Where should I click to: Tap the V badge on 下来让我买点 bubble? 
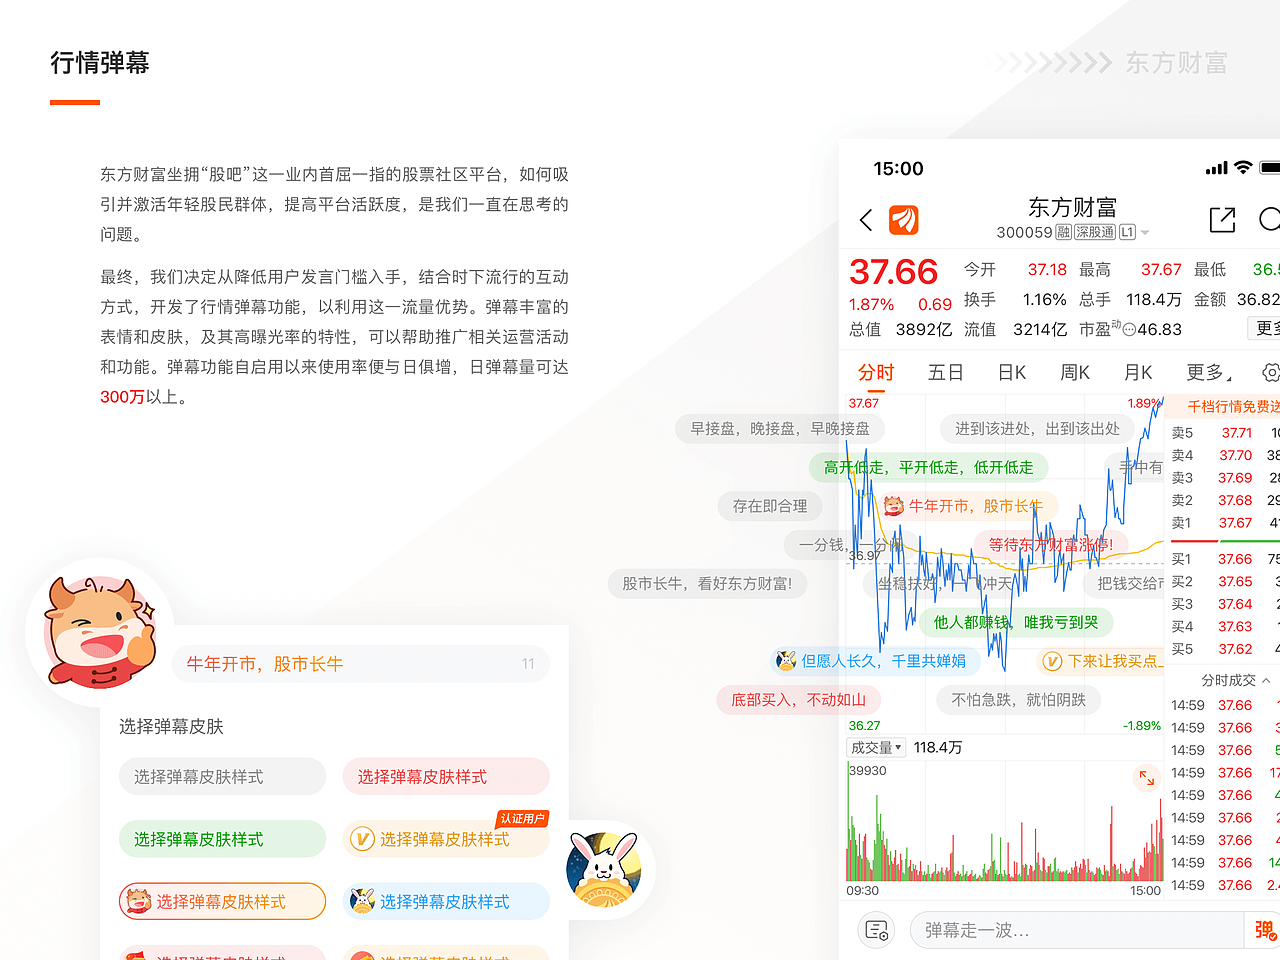(1052, 661)
